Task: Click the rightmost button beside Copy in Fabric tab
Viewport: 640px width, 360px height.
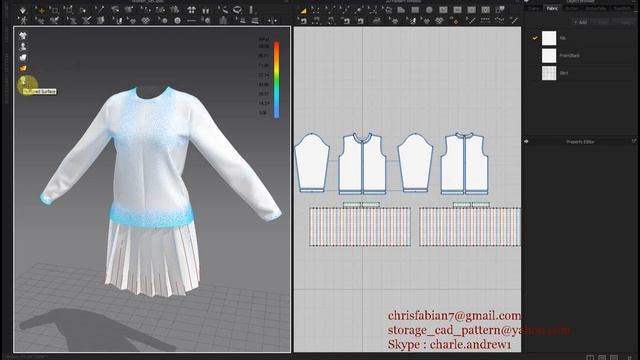Action: [x=625, y=22]
